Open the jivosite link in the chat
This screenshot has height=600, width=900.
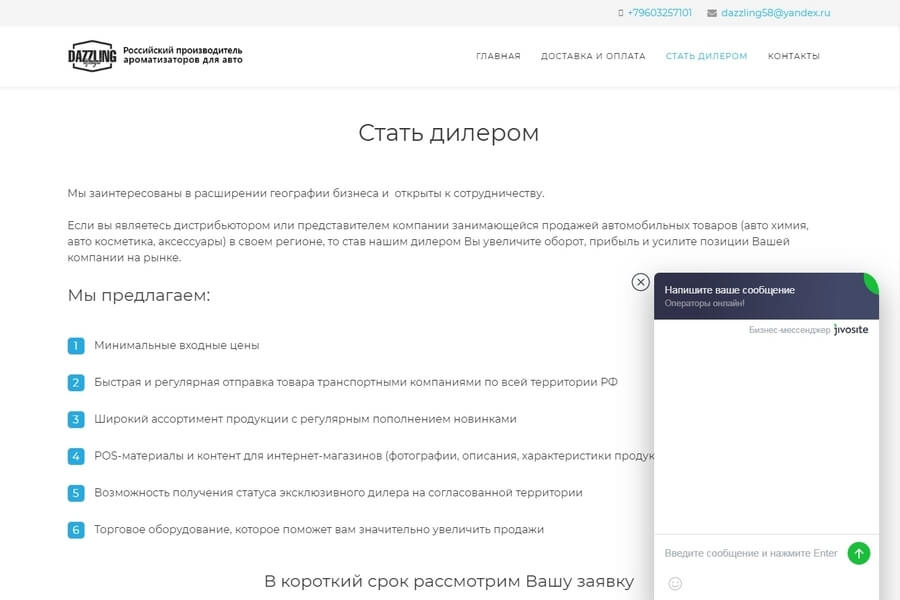[x=851, y=329]
